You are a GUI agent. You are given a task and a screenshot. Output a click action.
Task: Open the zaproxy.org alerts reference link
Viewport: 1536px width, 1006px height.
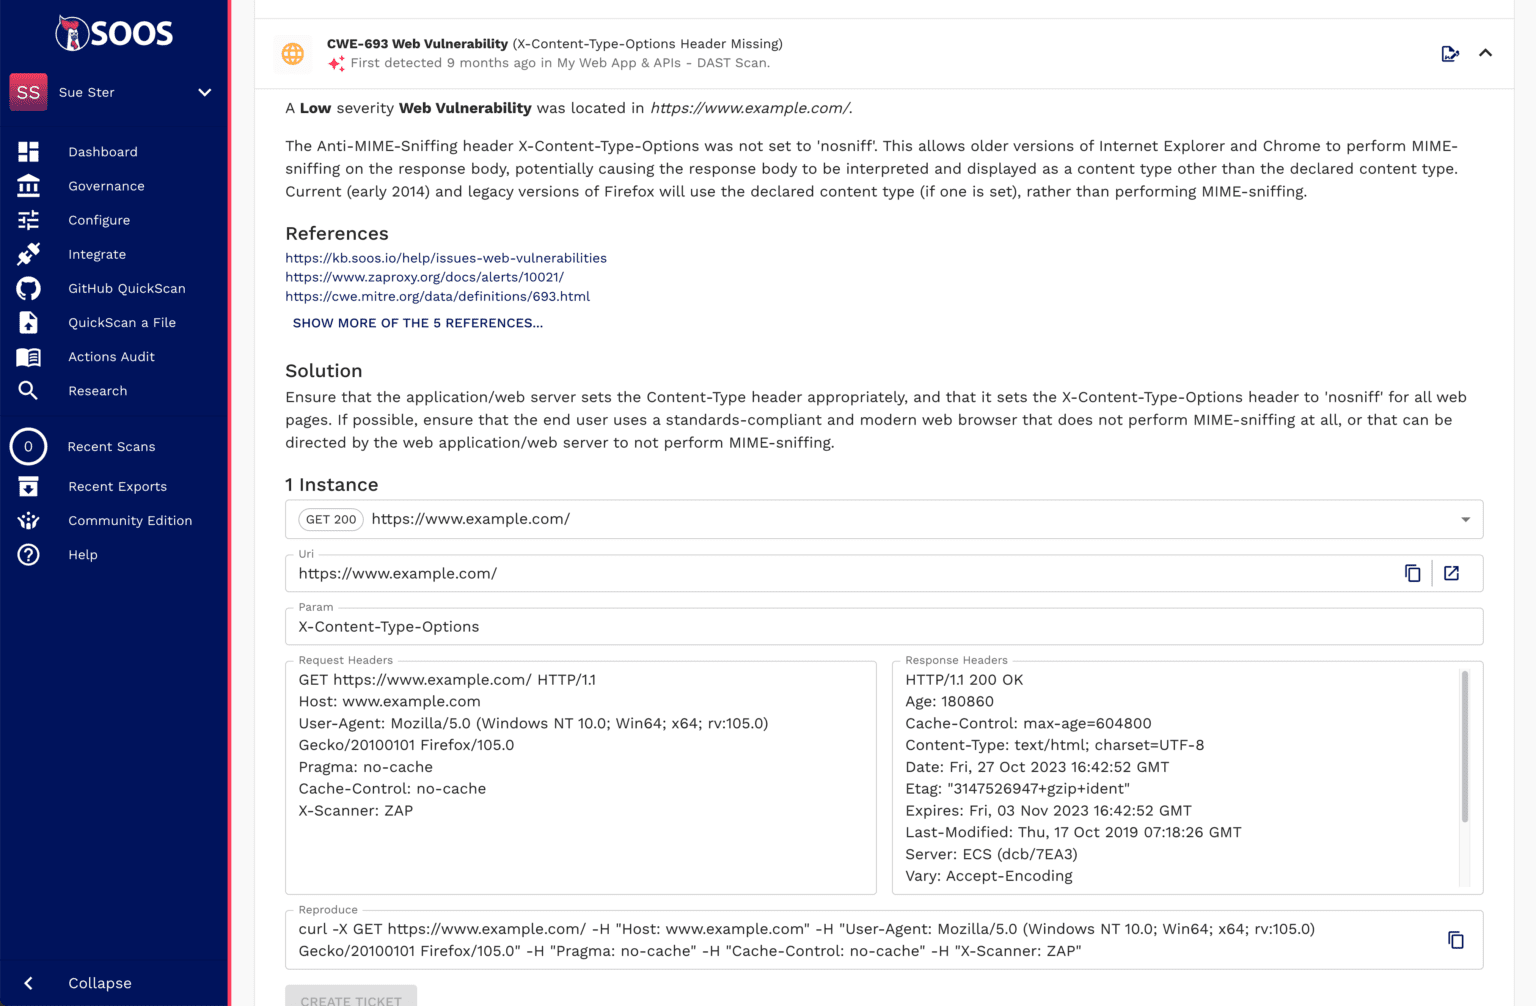point(425,277)
